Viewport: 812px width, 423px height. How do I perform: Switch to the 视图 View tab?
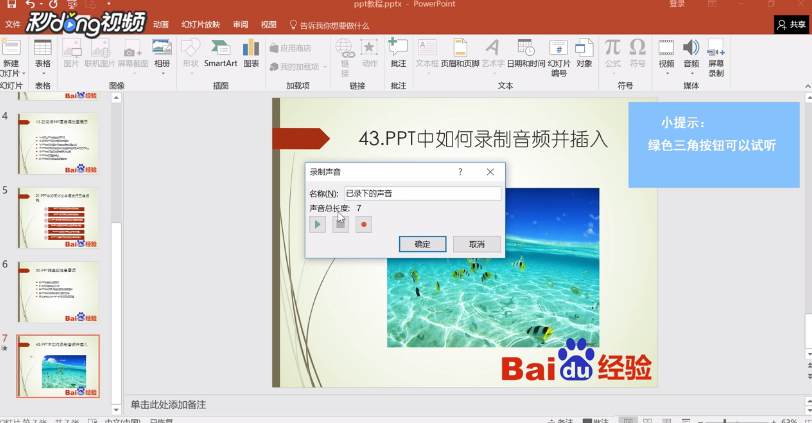[268, 24]
